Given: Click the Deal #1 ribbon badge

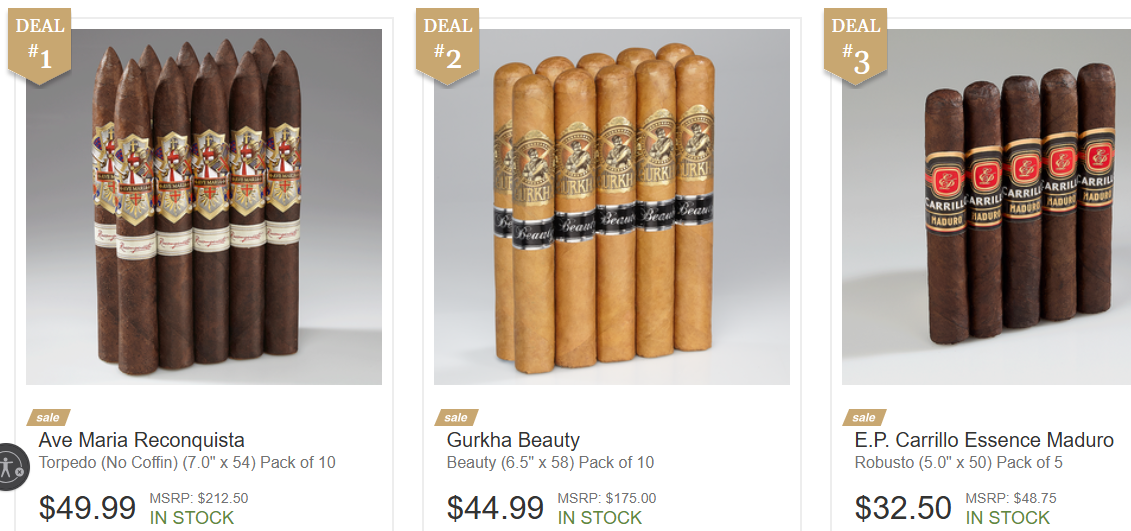Looking at the screenshot, I should pos(40,45).
